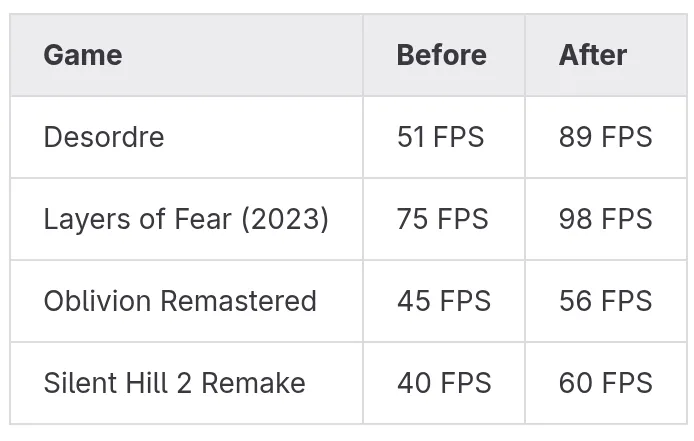Click the After column header
Viewport: 694px width, 441px height.
tap(593, 55)
